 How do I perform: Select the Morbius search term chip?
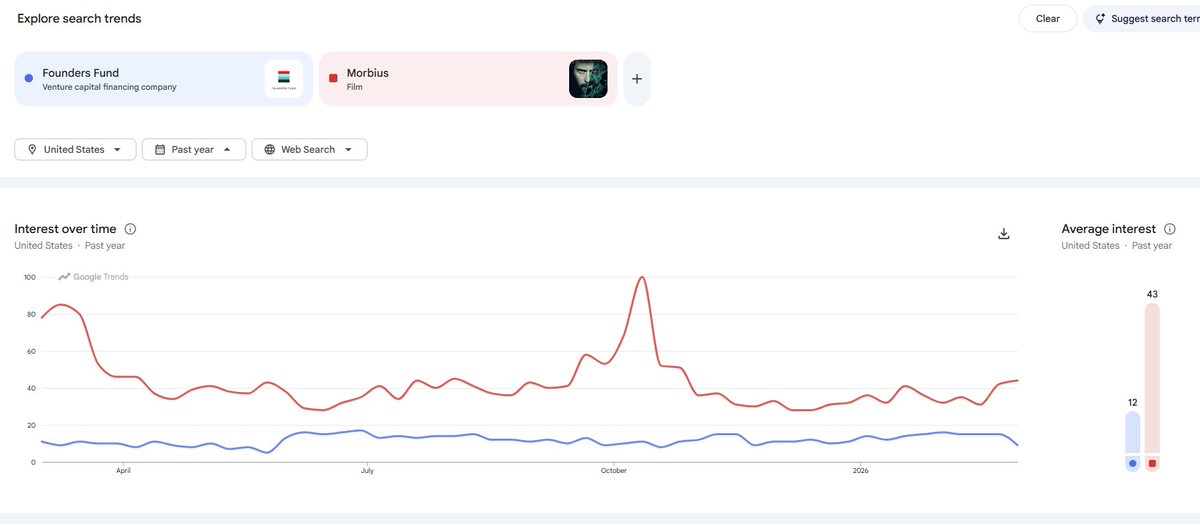tap(468, 79)
